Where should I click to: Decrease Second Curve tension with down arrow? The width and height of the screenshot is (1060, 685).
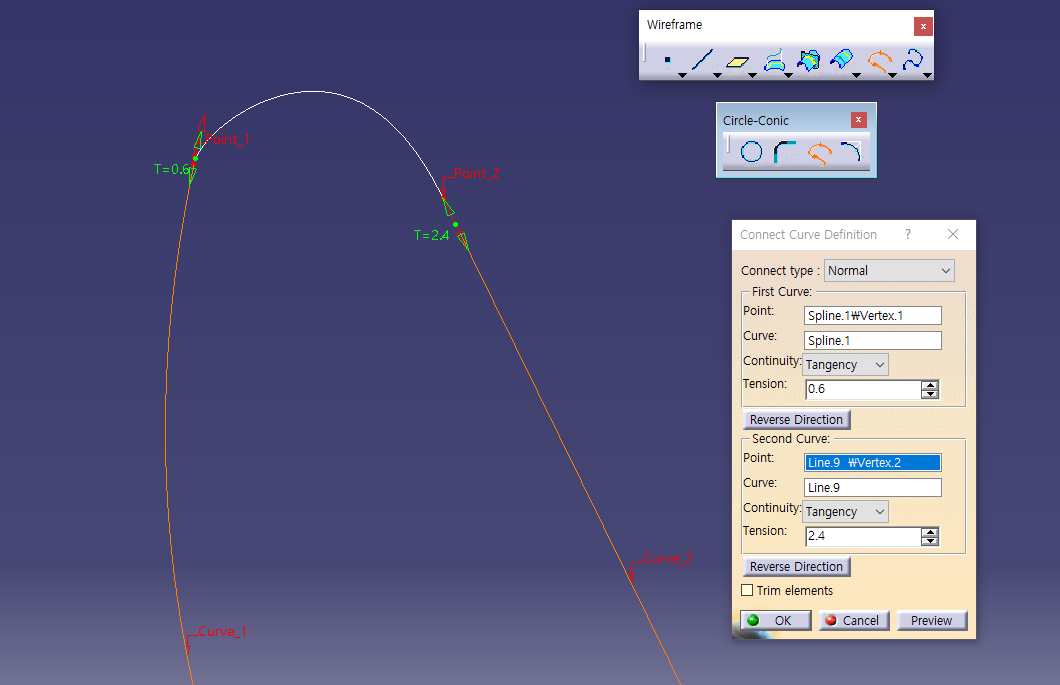930,541
